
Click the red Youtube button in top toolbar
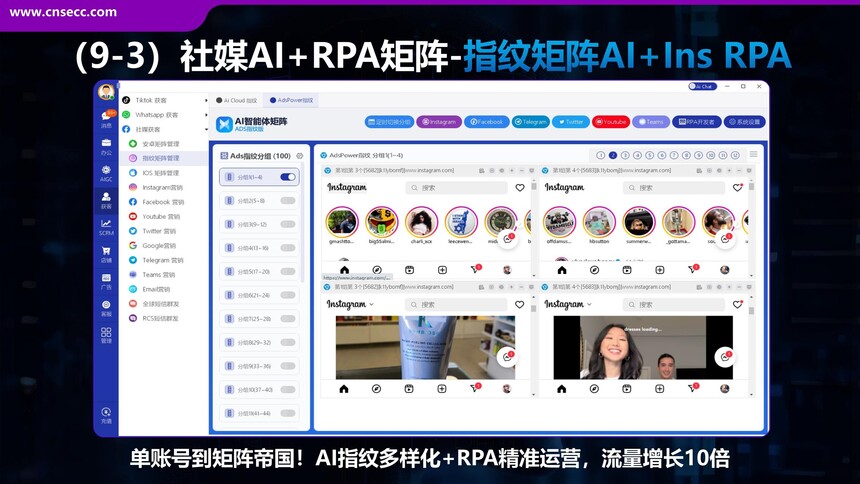coord(610,122)
